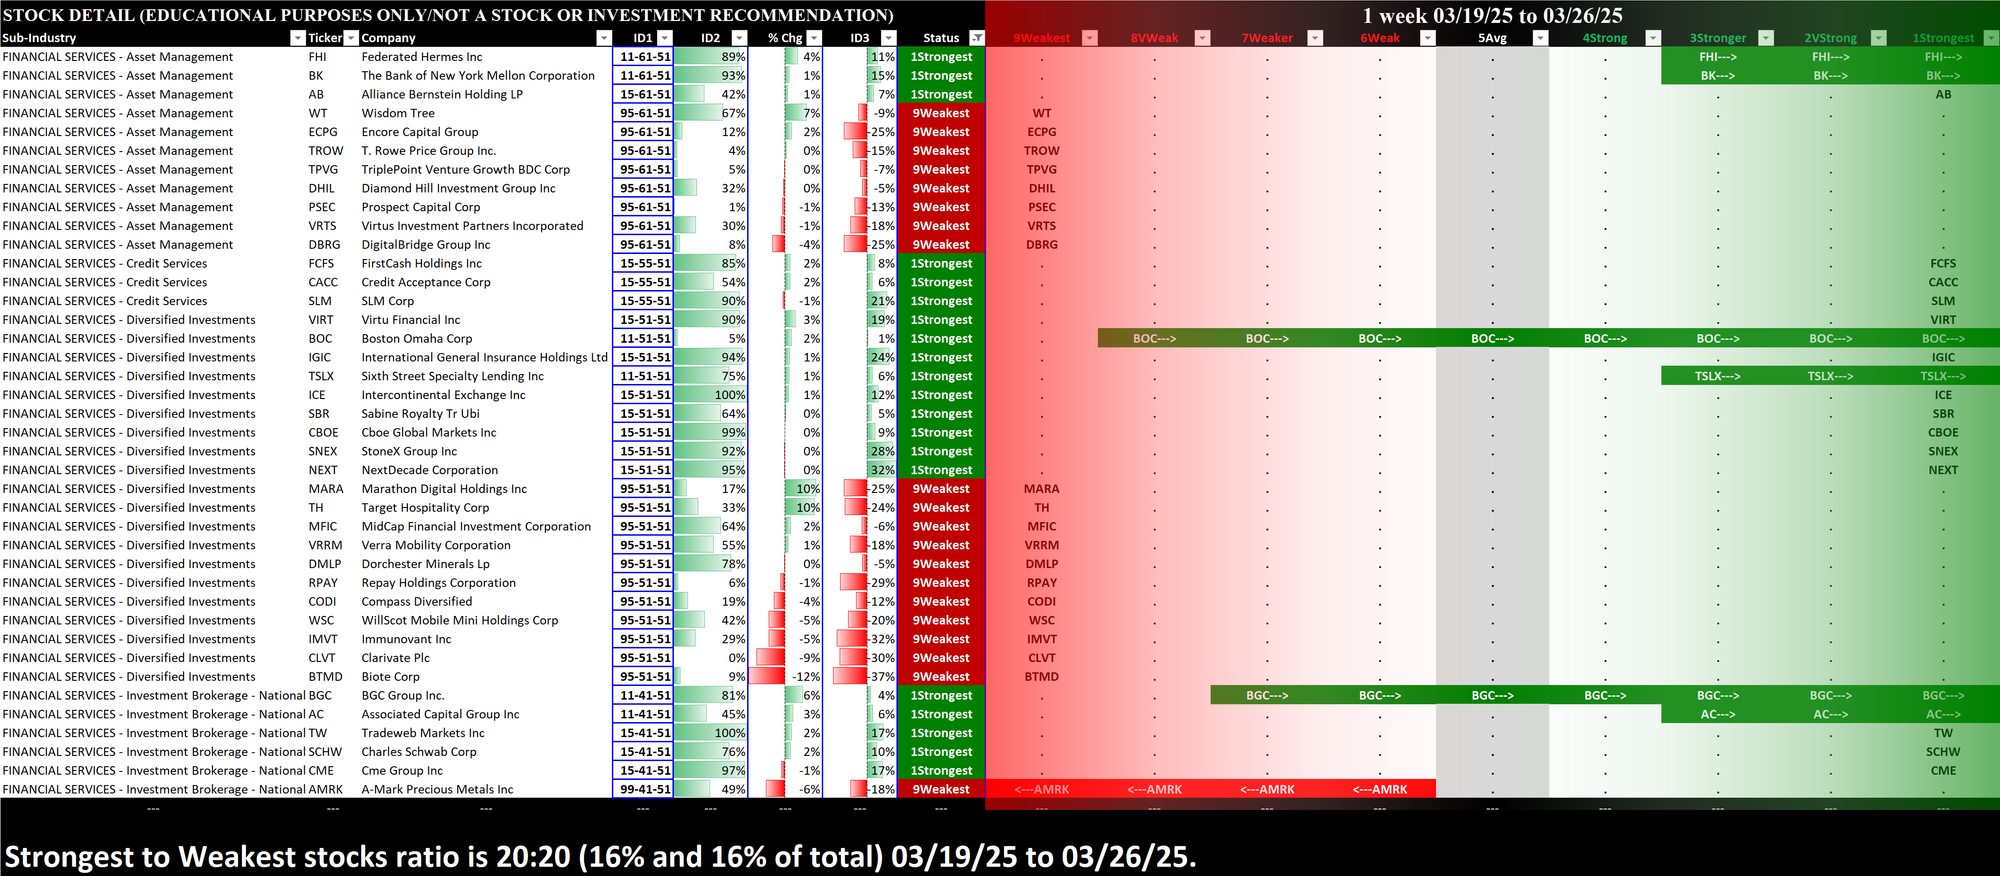Select the 99-41-51 ID1 cell

tap(643, 789)
